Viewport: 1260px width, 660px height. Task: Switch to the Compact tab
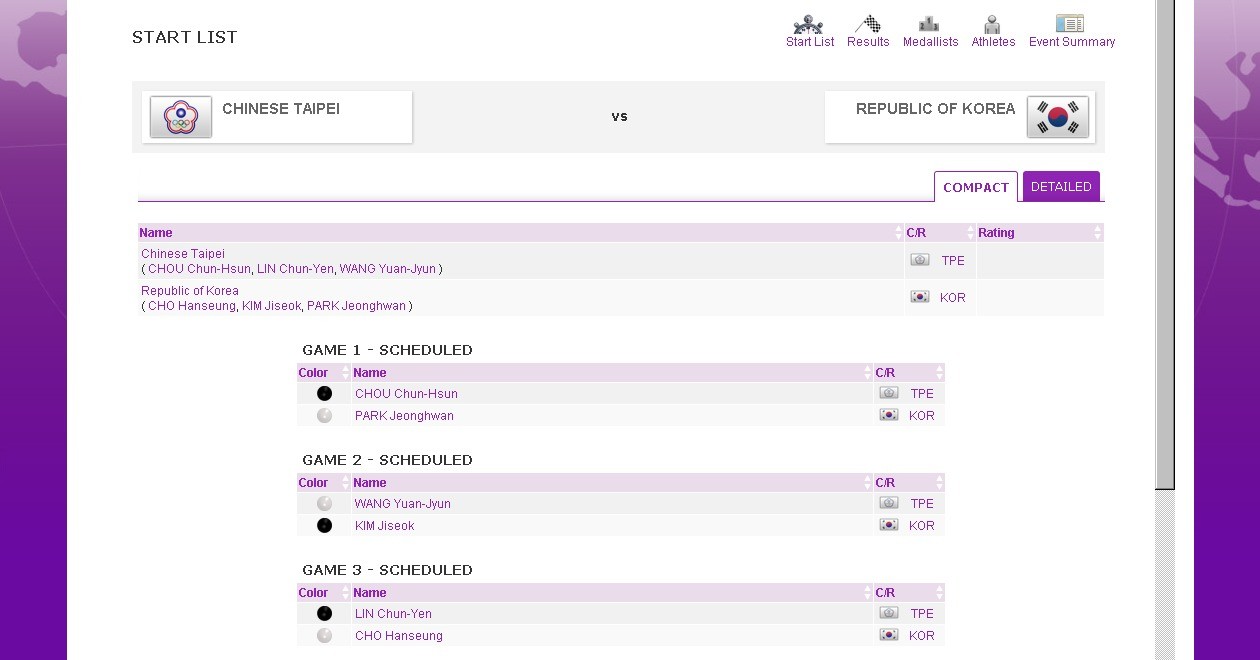pyautogui.click(x=975, y=187)
